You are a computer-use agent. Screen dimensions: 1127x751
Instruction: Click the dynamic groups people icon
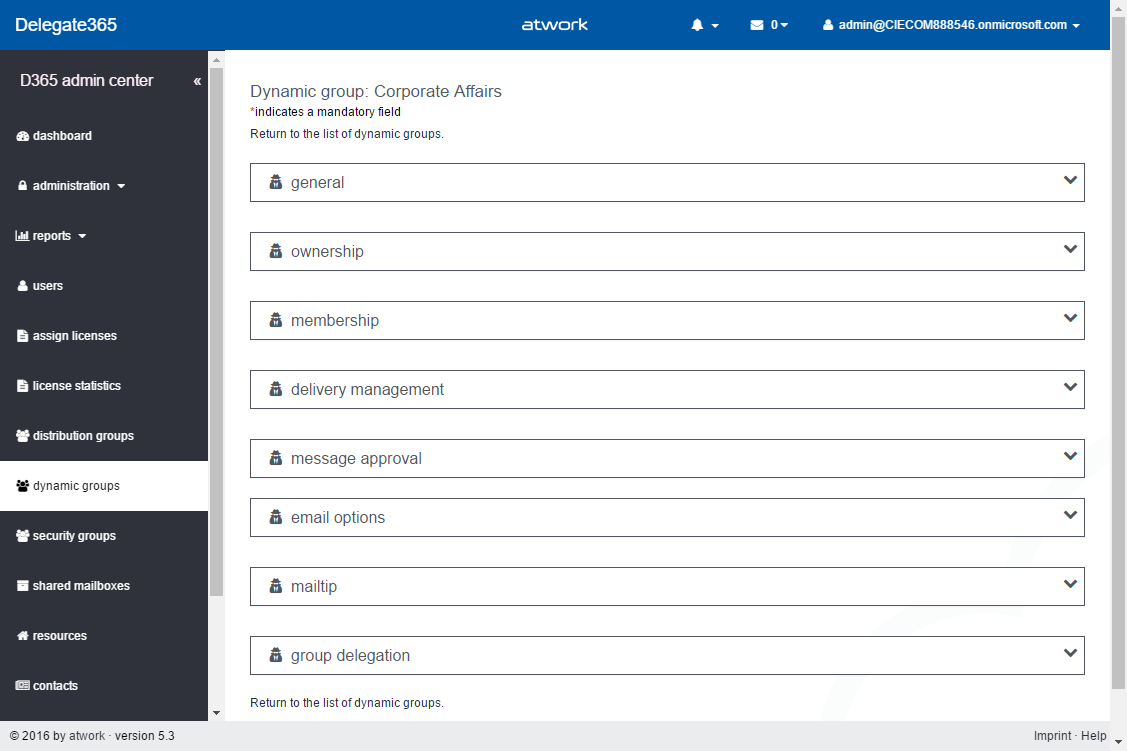point(22,486)
